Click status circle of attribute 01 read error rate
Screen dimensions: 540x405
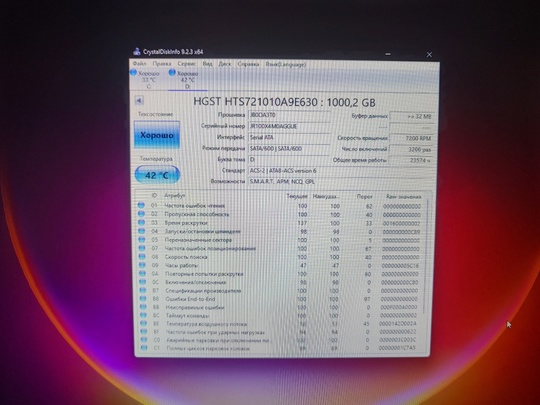141,205
